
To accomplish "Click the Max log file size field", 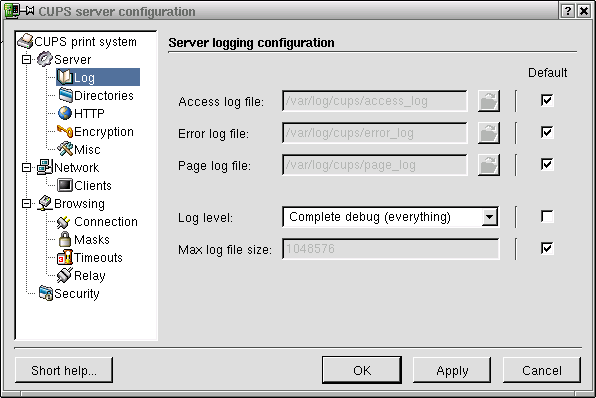I will [x=391, y=249].
